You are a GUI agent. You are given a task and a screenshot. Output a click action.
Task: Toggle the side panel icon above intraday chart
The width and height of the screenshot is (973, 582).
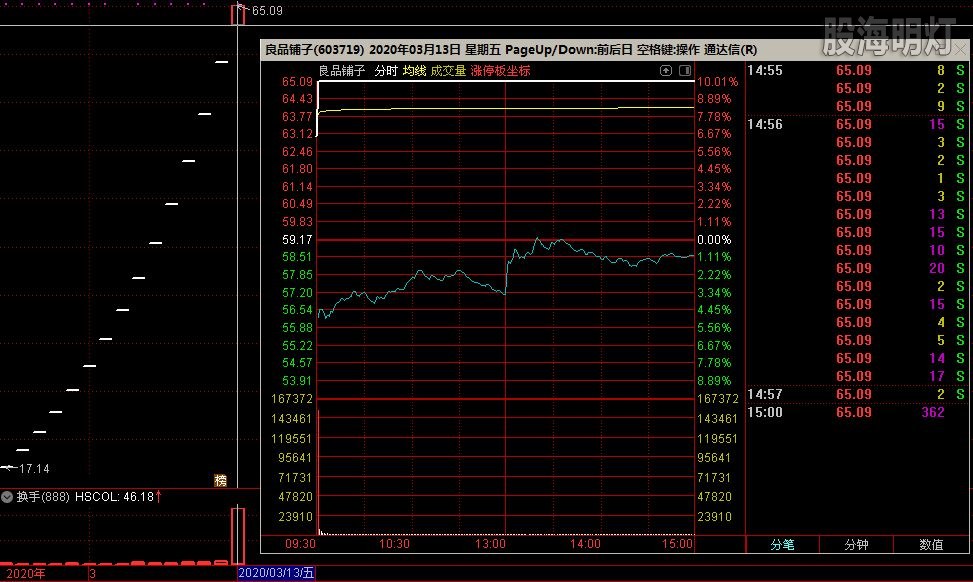[x=685, y=71]
